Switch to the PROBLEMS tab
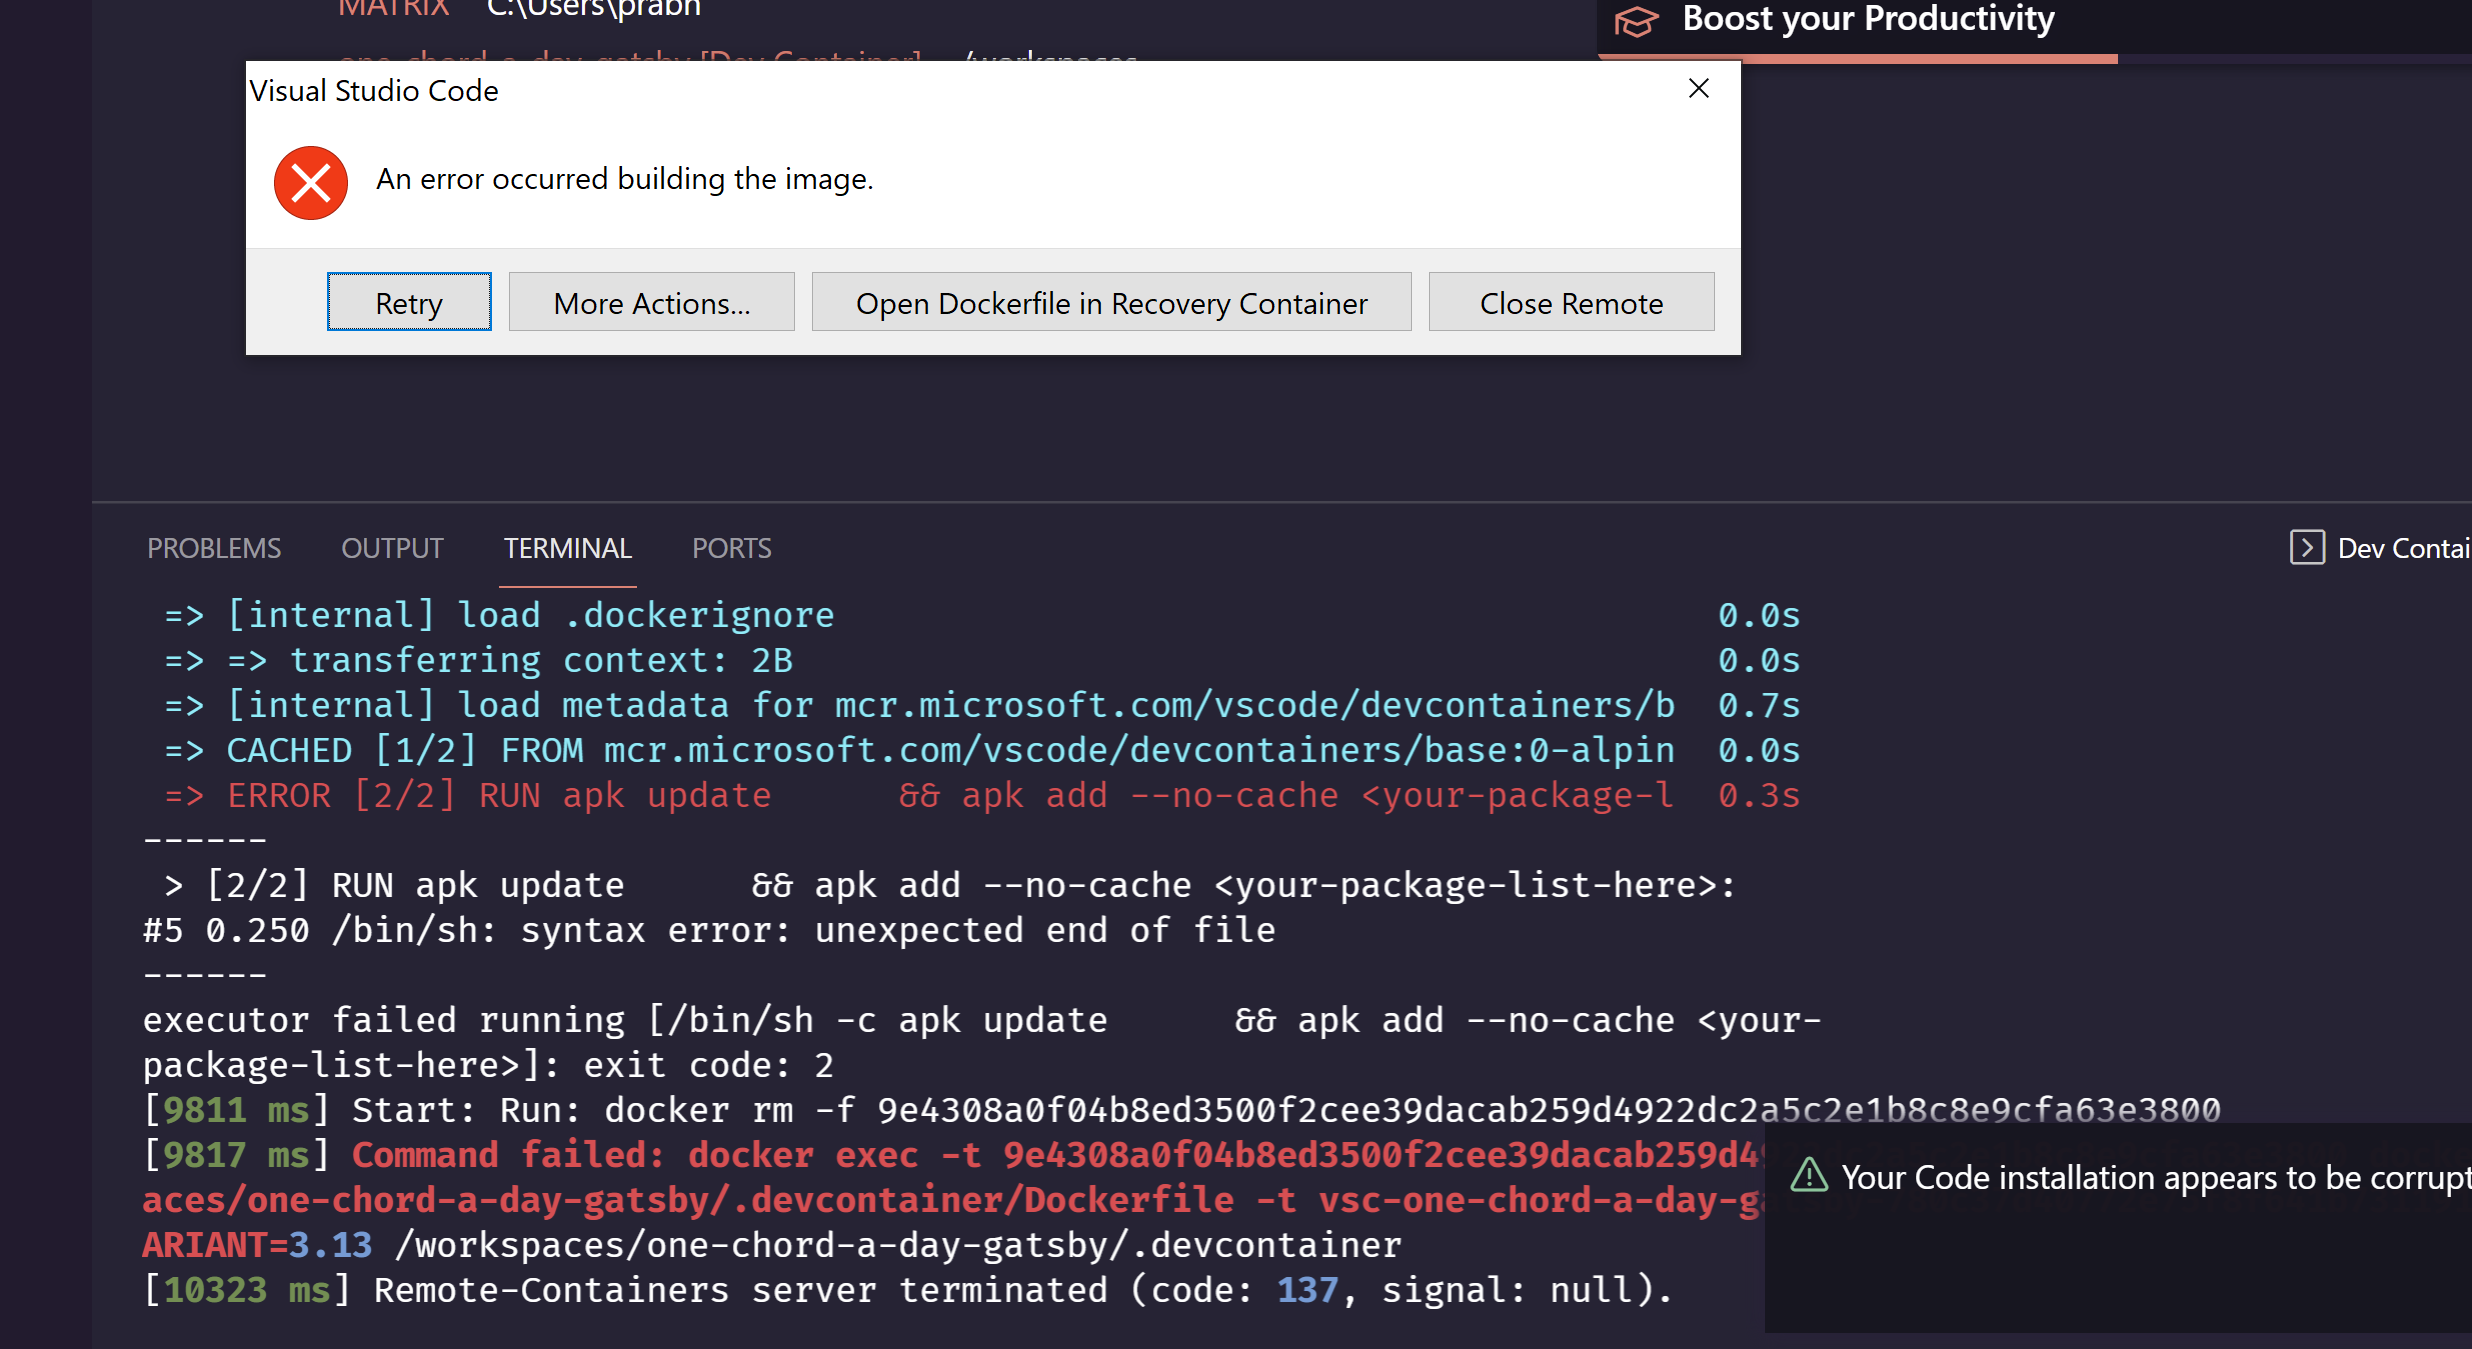2472x1349 pixels. [213, 547]
